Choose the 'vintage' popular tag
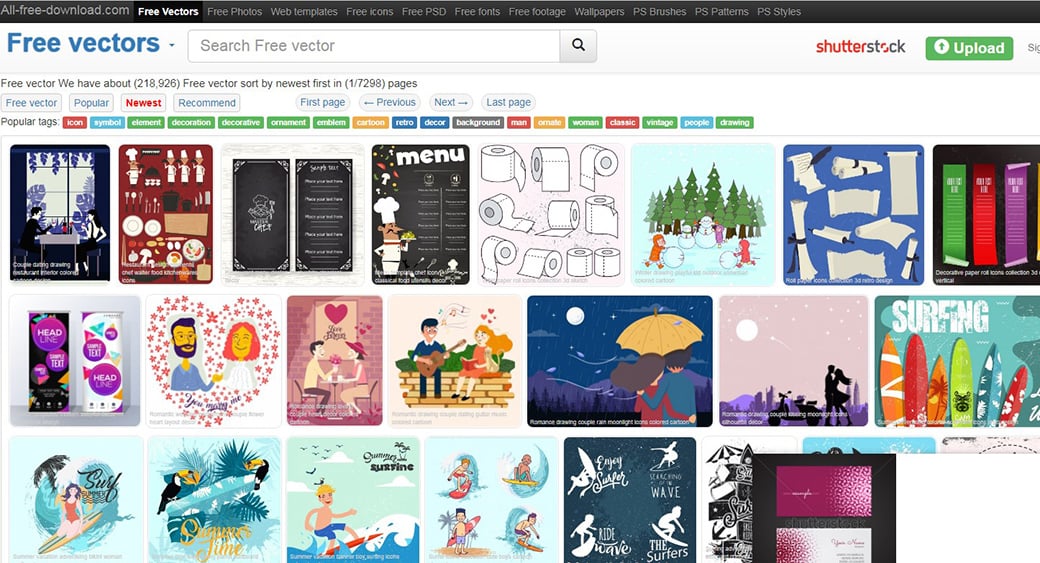Image resolution: width=1040 pixels, height=563 pixels. (x=659, y=122)
